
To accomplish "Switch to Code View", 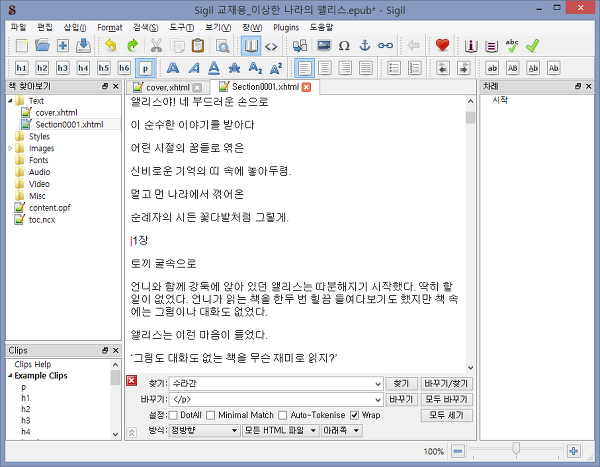I will (x=271, y=46).
